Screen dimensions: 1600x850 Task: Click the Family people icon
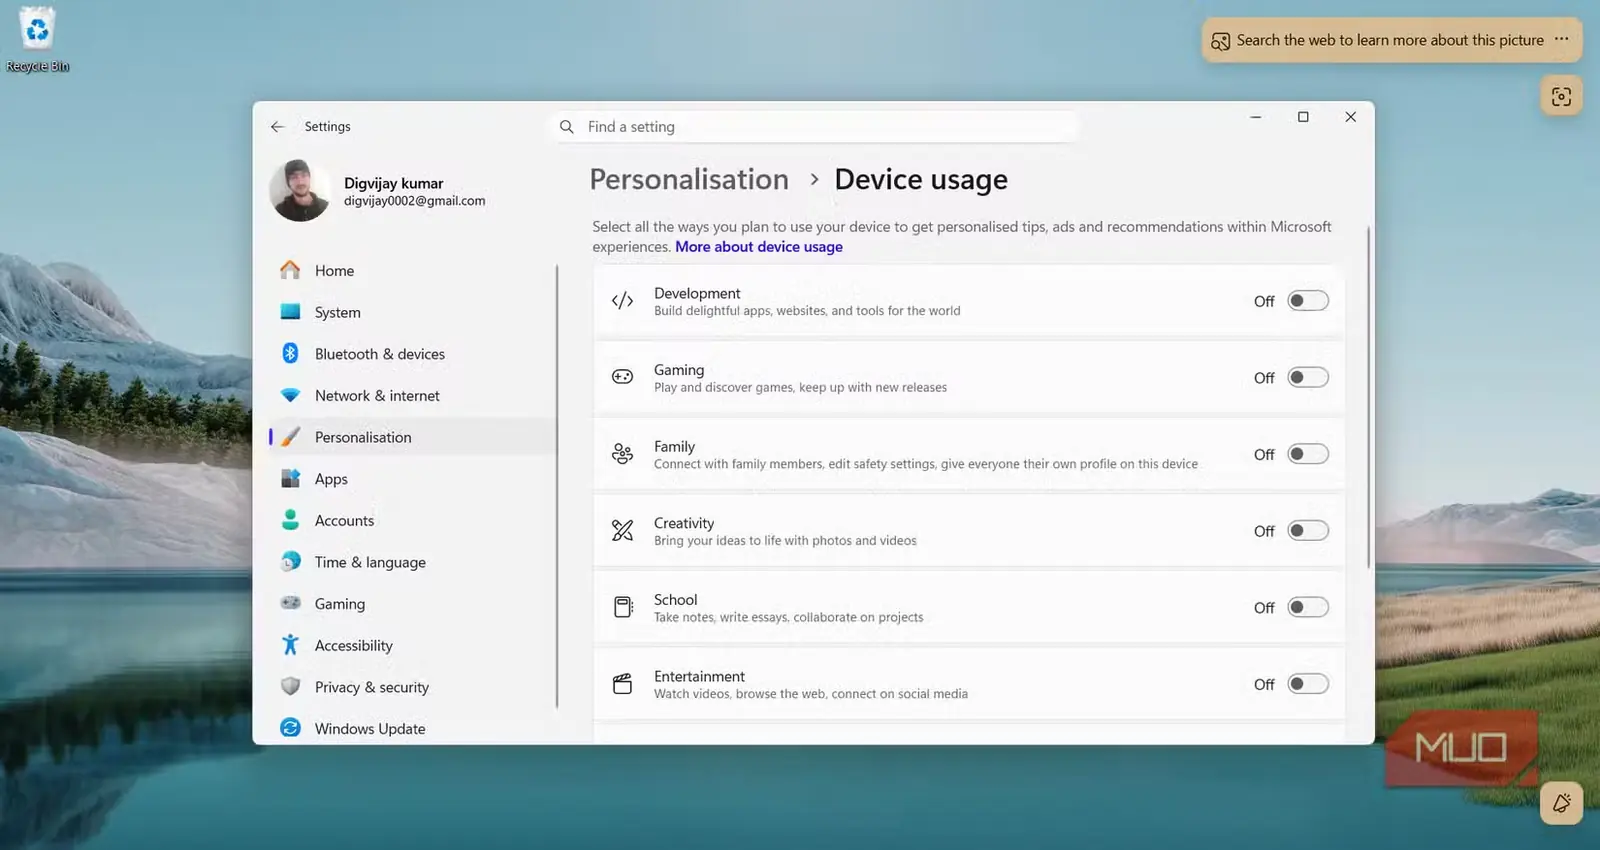[x=622, y=454]
